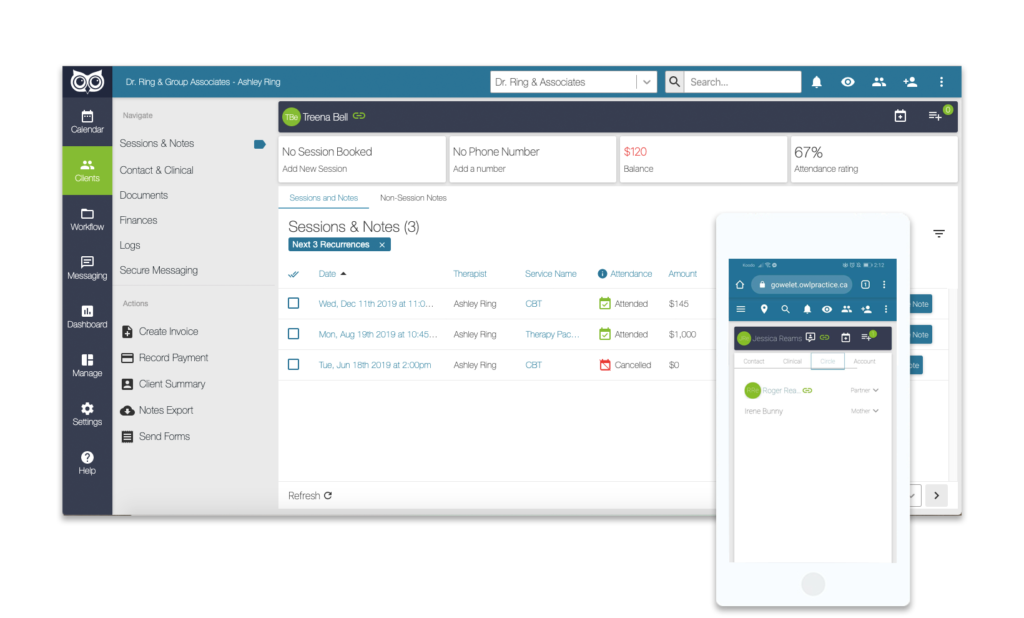Click Create Invoice action
This screenshot has height=618, width=1024.
(x=168, y=332)
